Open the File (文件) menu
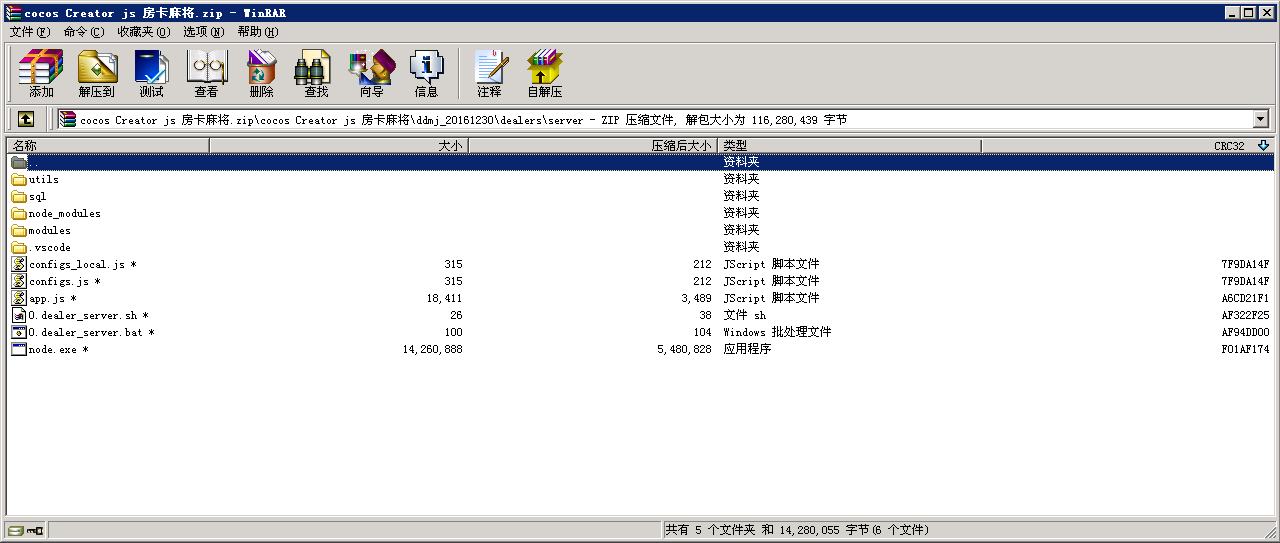Screen dimensions: 1280x543 tap(29, 32)
